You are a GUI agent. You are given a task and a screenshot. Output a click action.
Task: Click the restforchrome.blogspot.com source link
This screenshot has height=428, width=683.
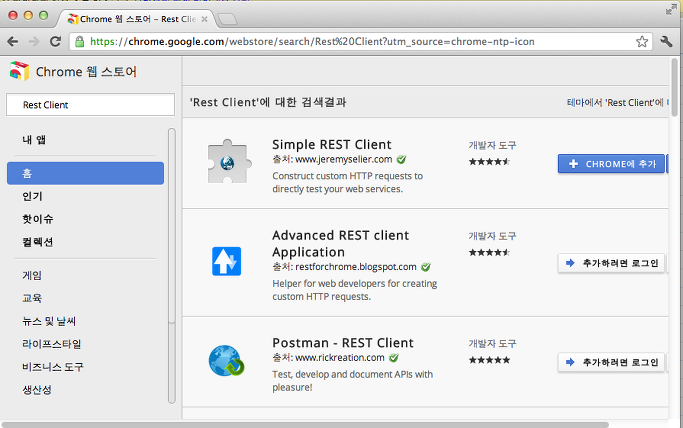pyautogui.click(x=356, y=267)
